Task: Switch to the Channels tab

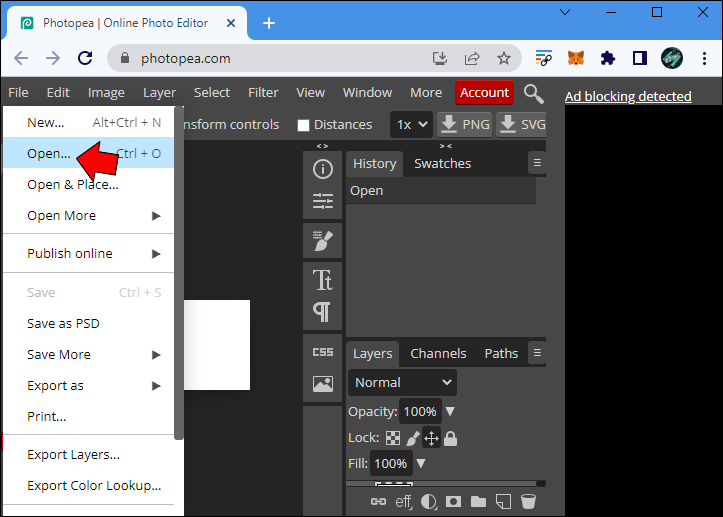Action: tap(438, 353)
